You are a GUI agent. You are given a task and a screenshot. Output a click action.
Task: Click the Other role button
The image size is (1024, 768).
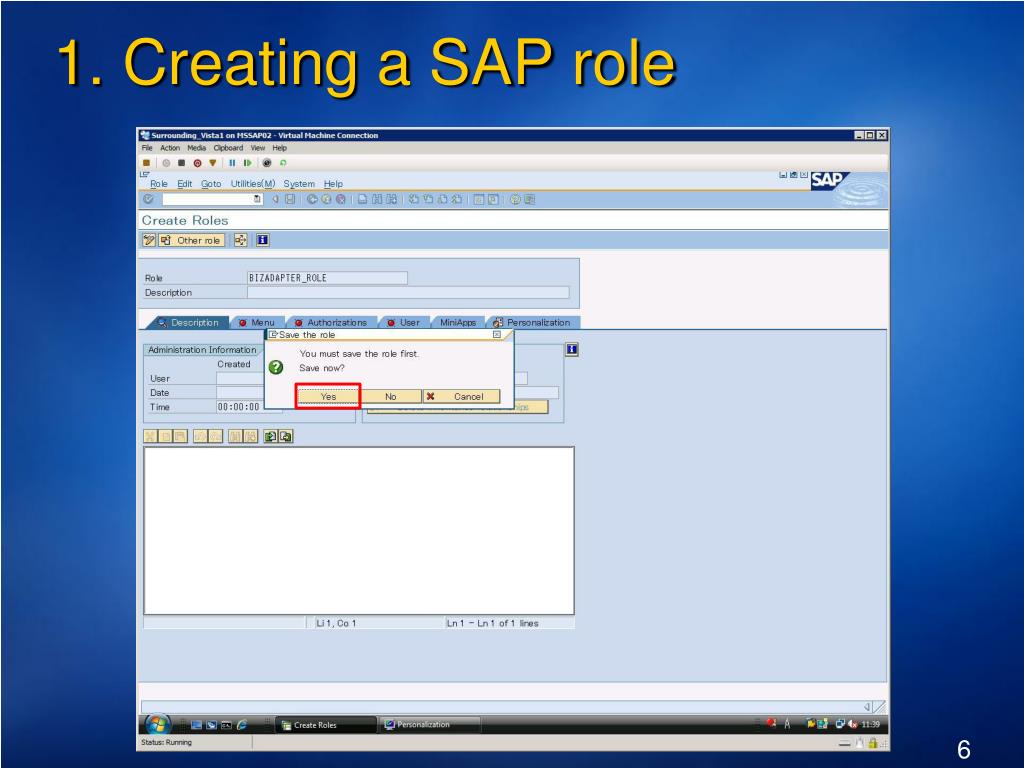(x=191, y=240)
